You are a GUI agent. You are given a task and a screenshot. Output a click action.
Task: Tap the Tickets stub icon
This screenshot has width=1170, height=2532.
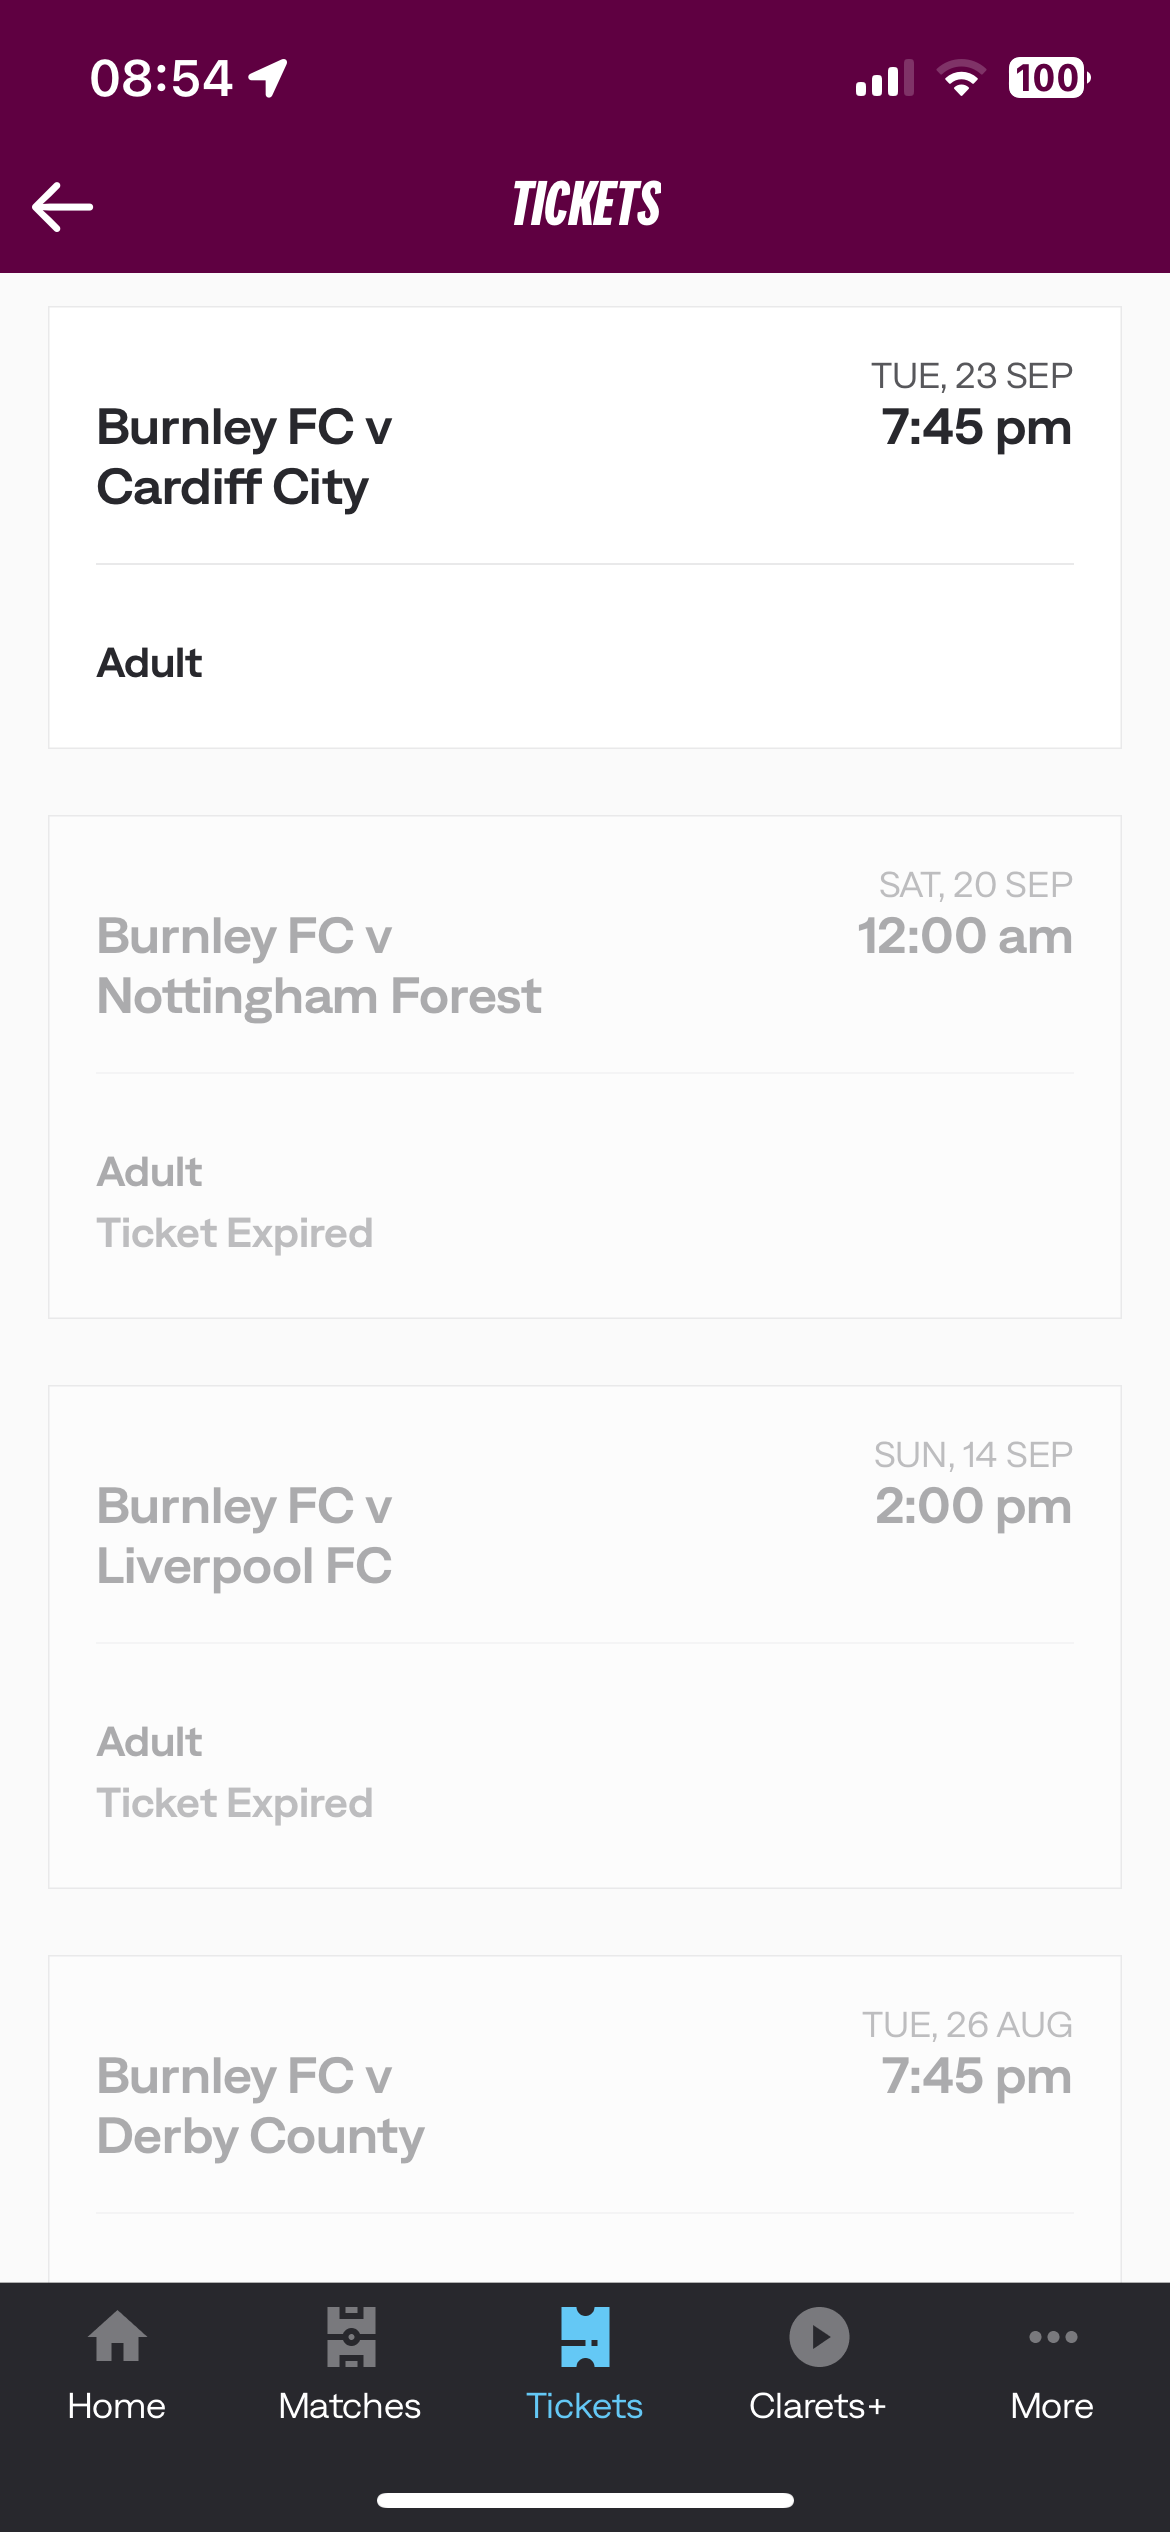tap(585, 2337)
